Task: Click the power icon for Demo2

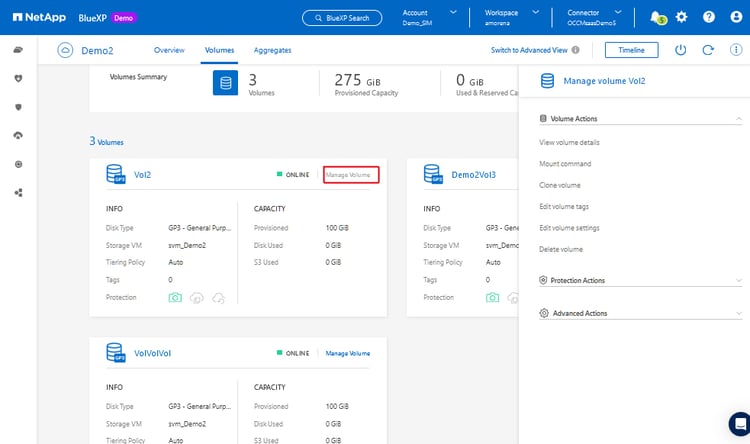Action: [681, 50]
